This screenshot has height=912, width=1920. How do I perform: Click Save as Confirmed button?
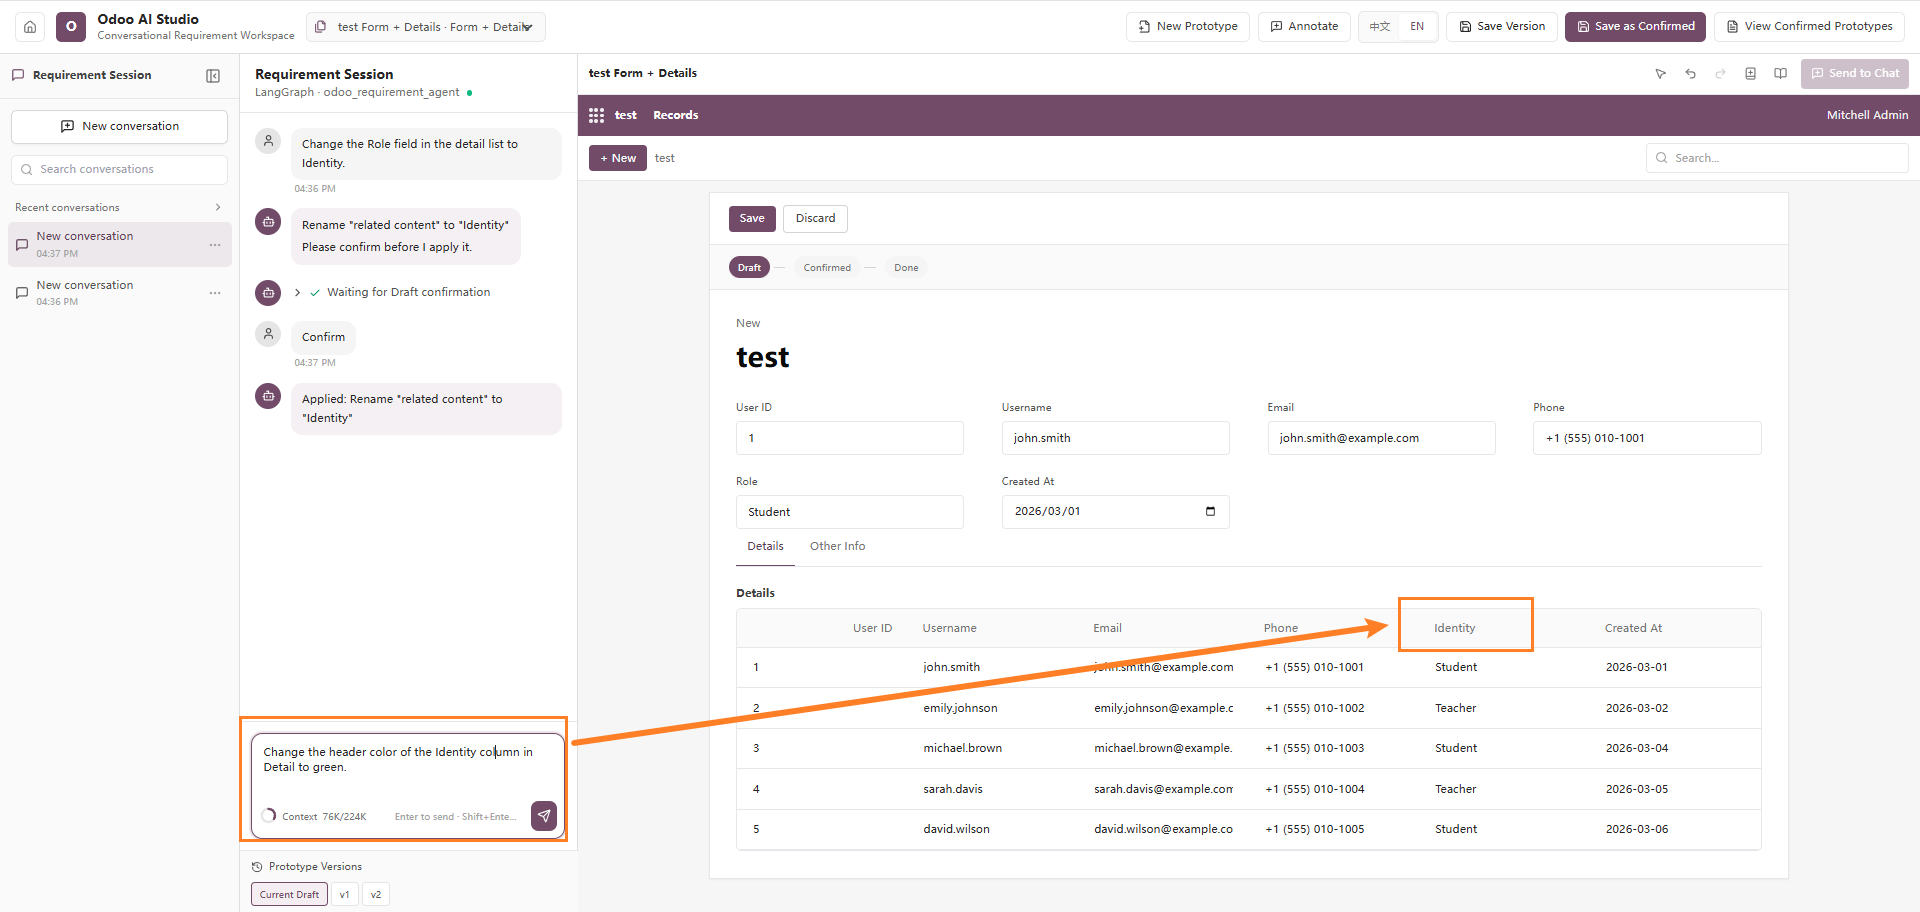(x=1635, y=27)
